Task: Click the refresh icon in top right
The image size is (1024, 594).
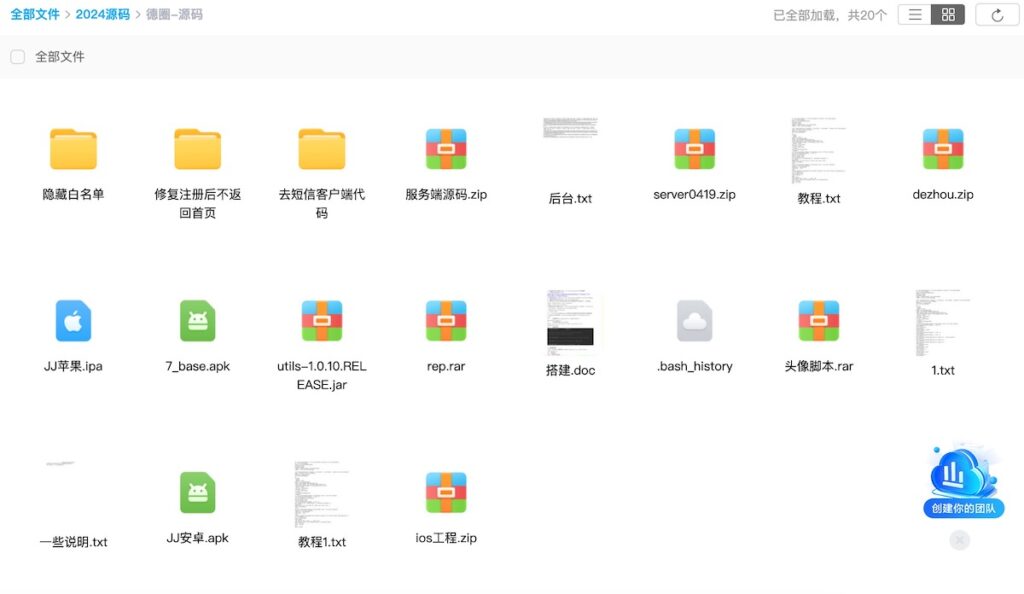Action: (x=997, y=14)
